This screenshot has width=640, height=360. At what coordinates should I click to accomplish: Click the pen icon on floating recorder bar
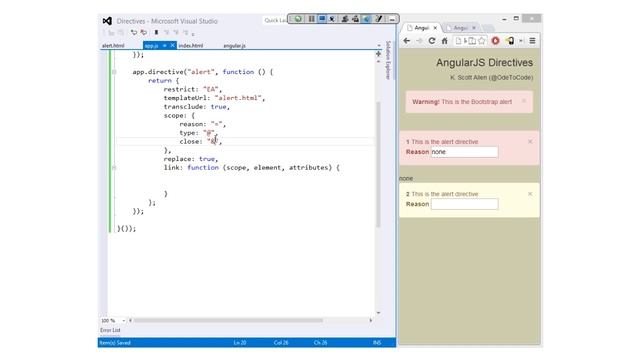[378, 19]
